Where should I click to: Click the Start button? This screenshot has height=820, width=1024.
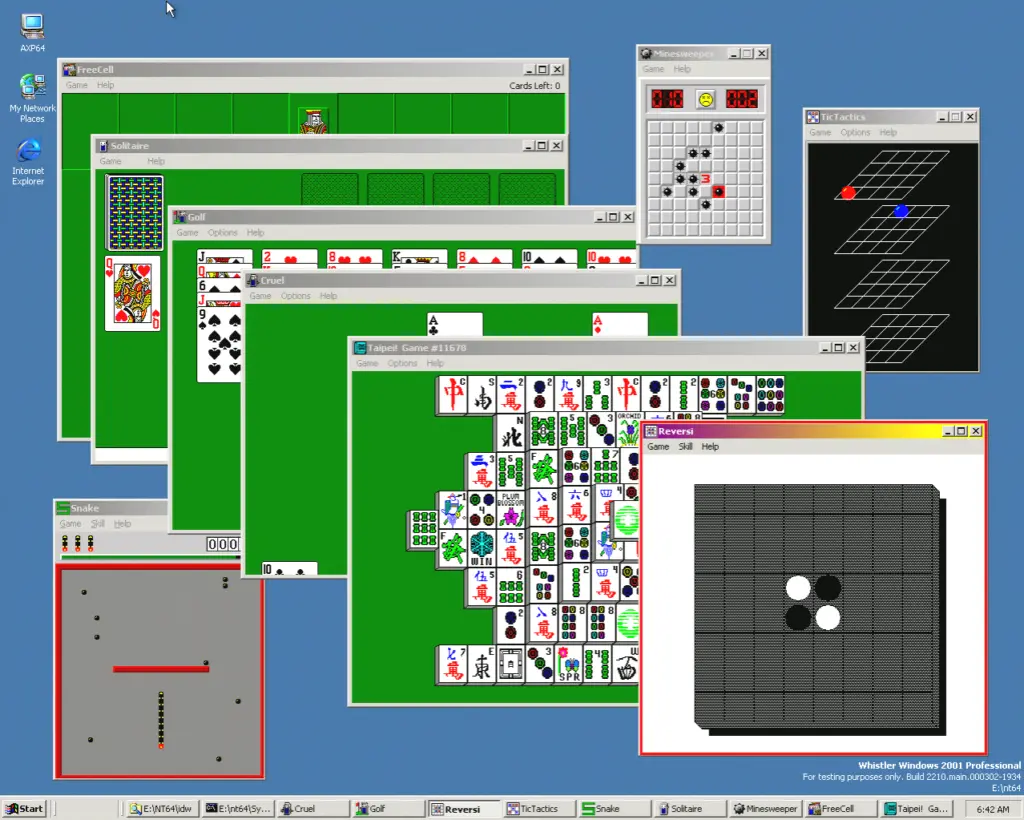click(25, 808)
